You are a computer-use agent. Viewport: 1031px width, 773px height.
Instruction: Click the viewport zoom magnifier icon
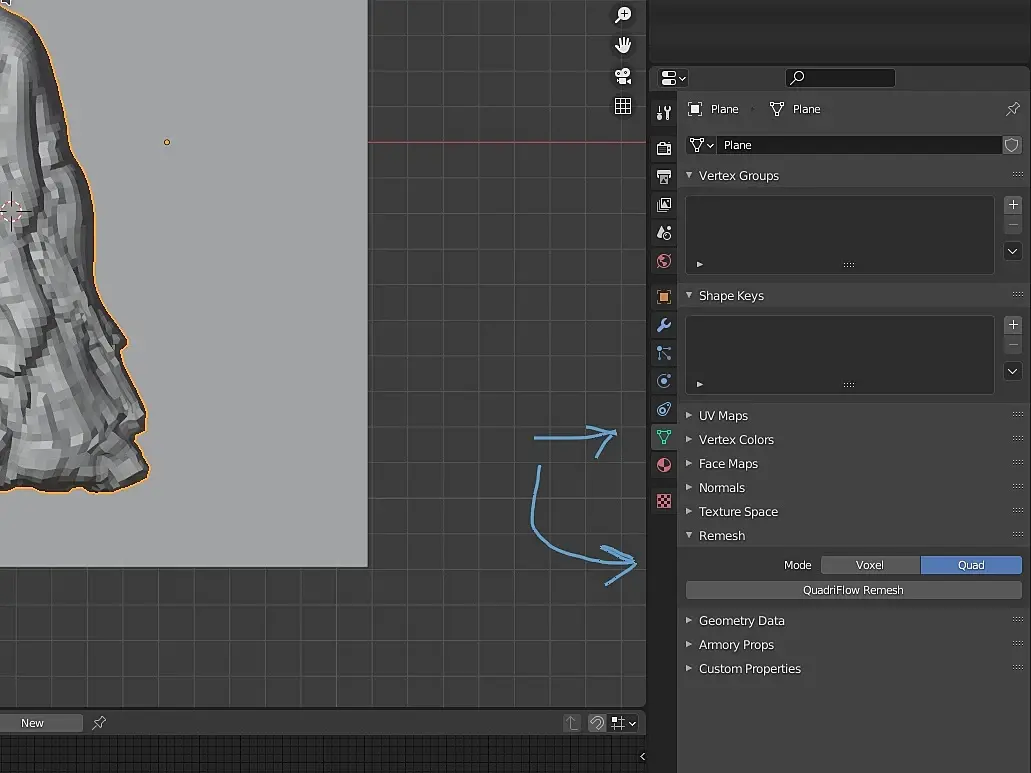[623, 14]
